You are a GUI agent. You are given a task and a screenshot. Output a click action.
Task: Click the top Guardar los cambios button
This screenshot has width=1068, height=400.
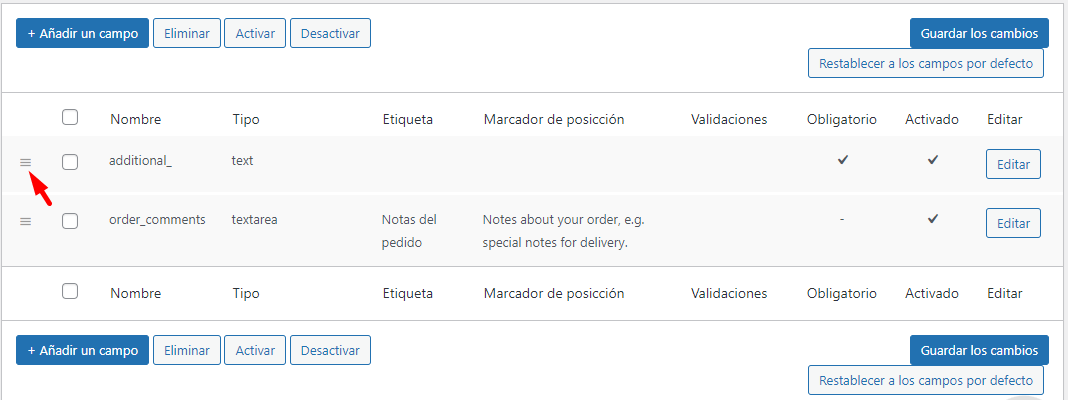tap(979, 33)
